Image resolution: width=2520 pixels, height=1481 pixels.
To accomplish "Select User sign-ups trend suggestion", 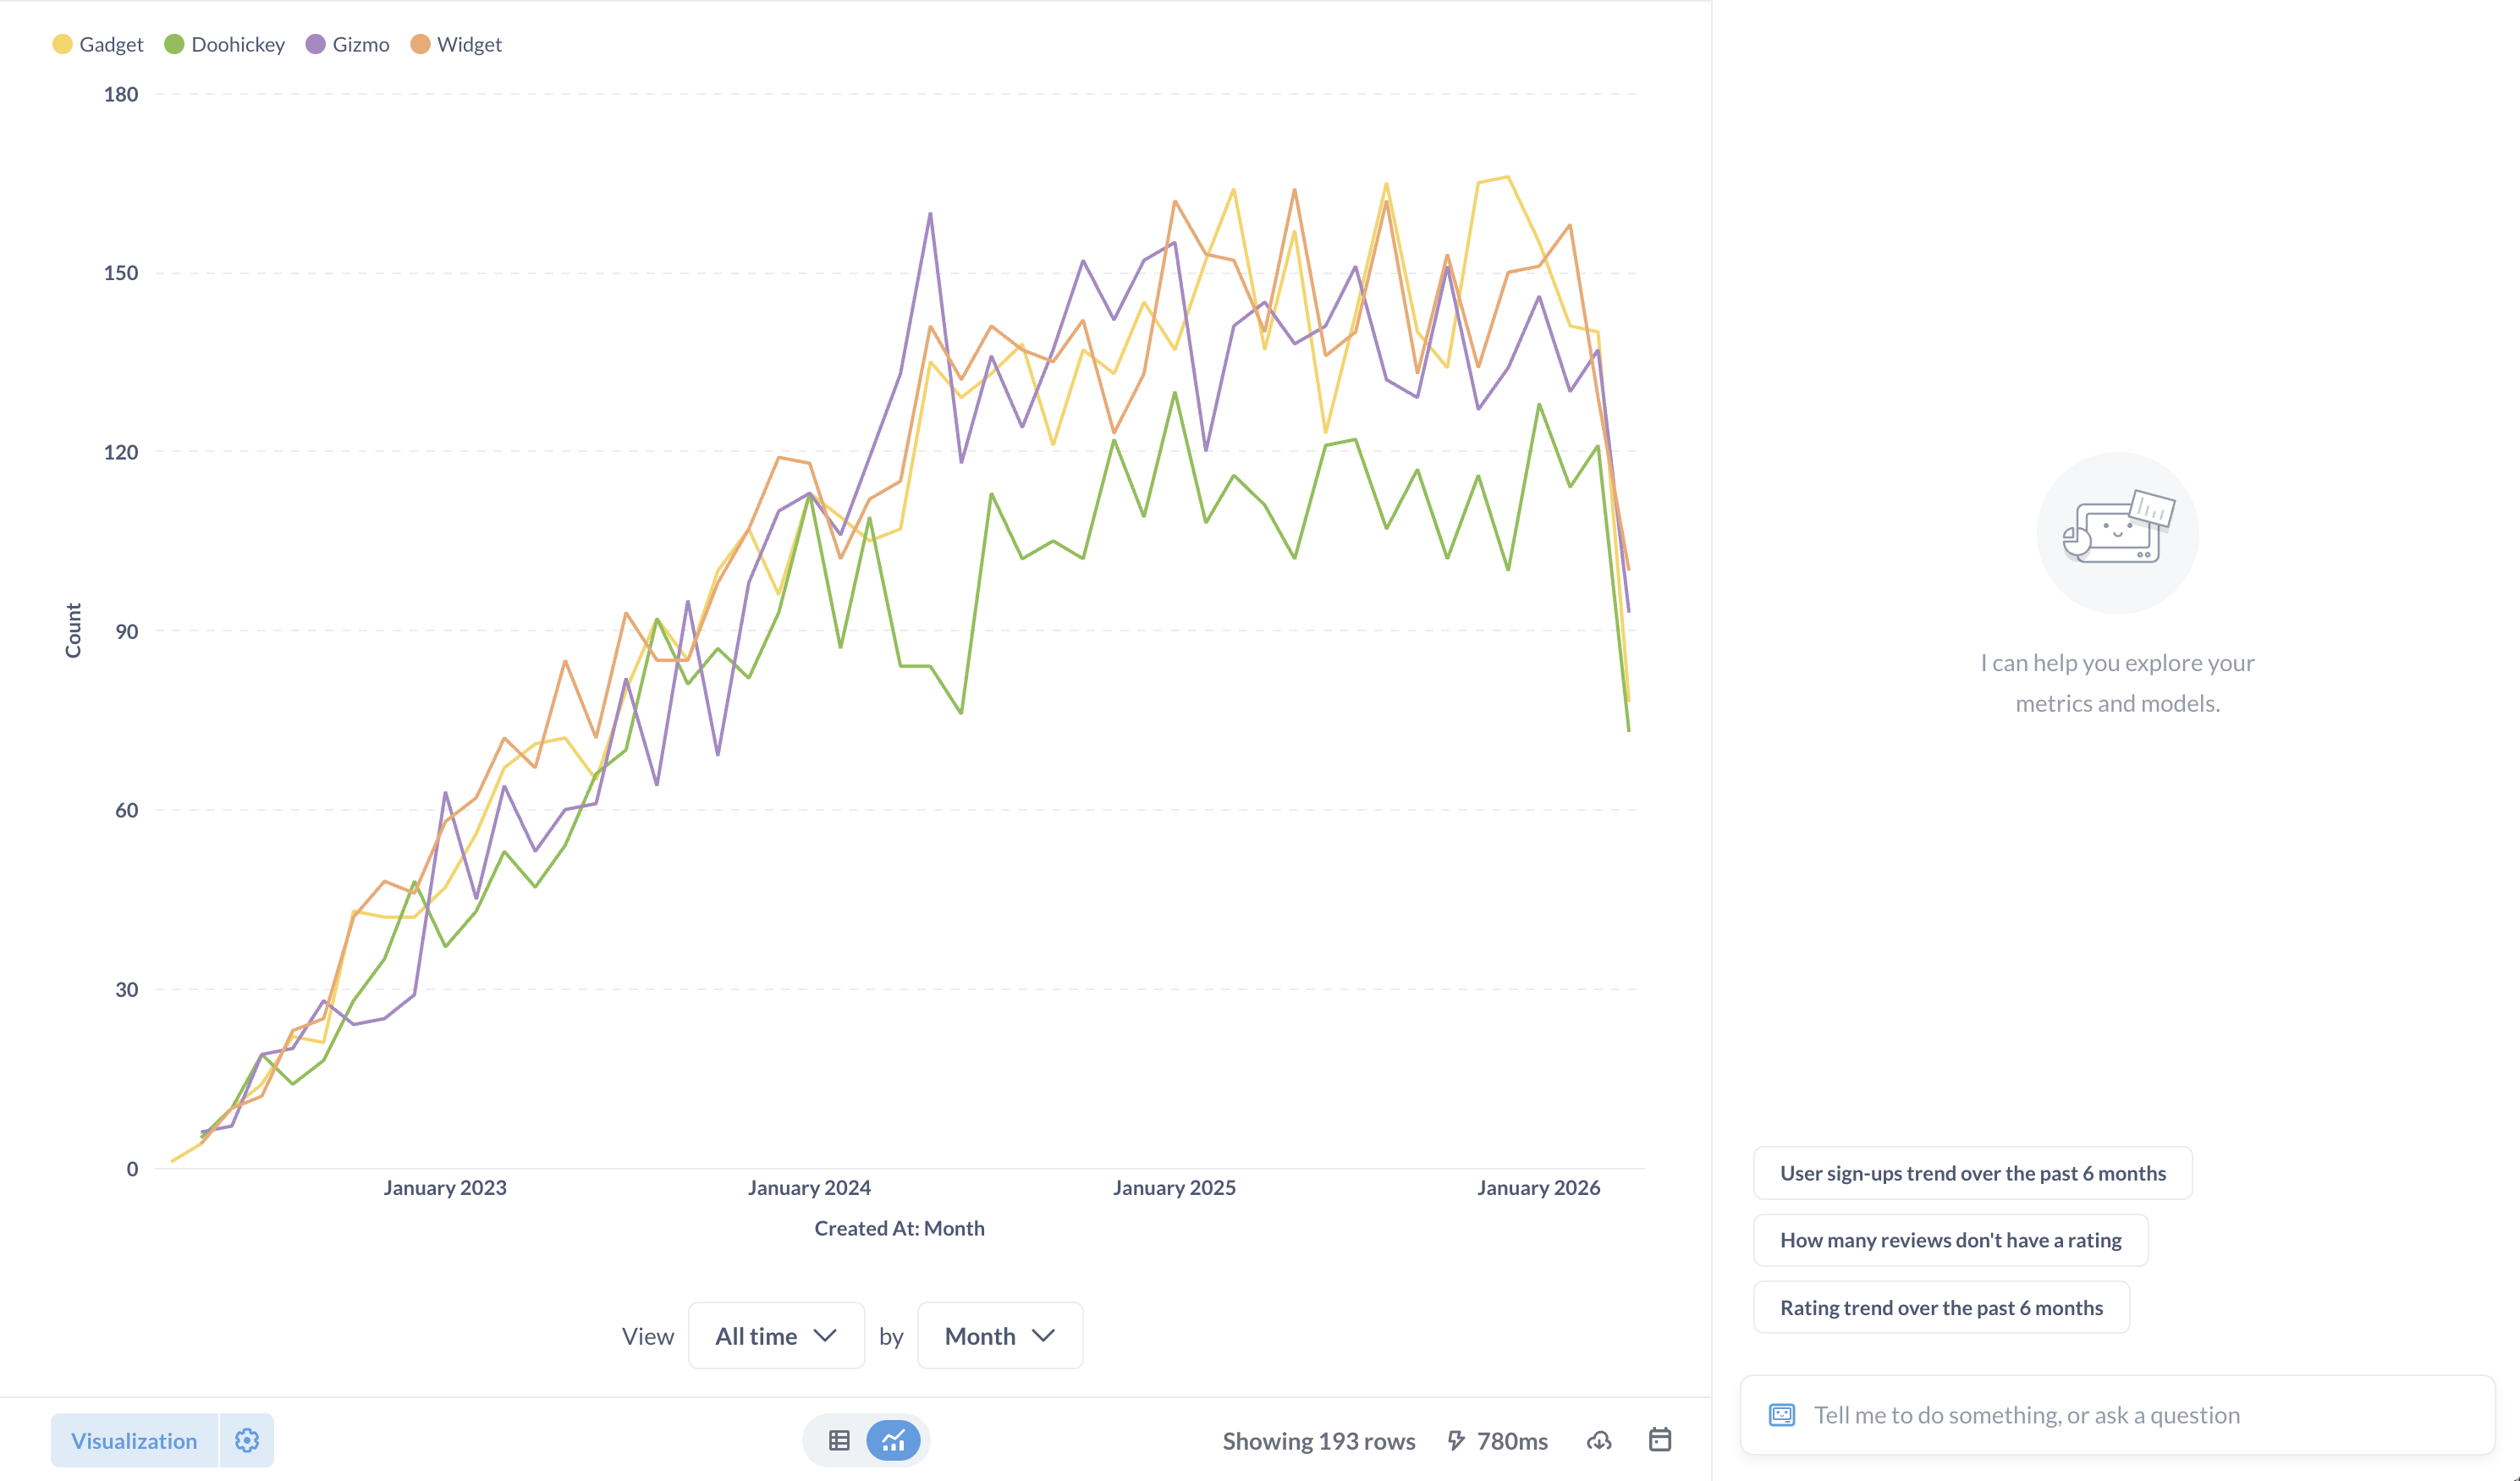I will coord(1972,1173).
